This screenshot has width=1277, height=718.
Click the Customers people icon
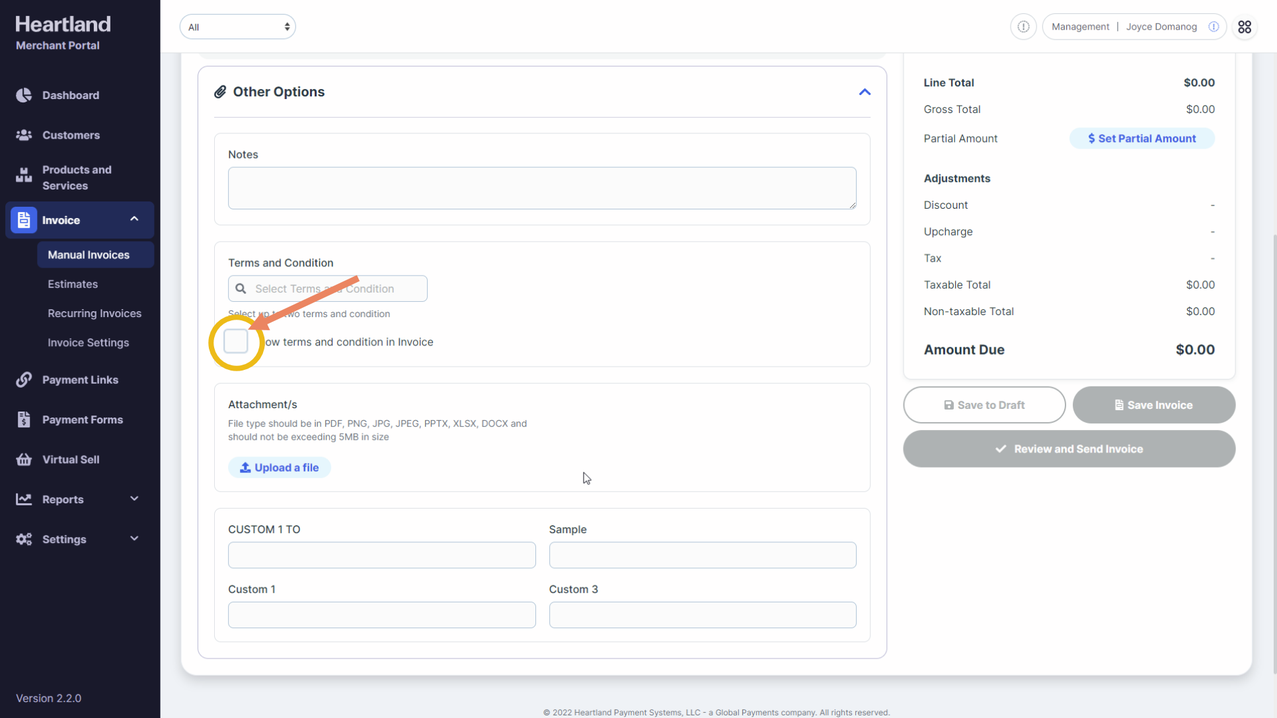pyautogui.click(x=24, y=135)
